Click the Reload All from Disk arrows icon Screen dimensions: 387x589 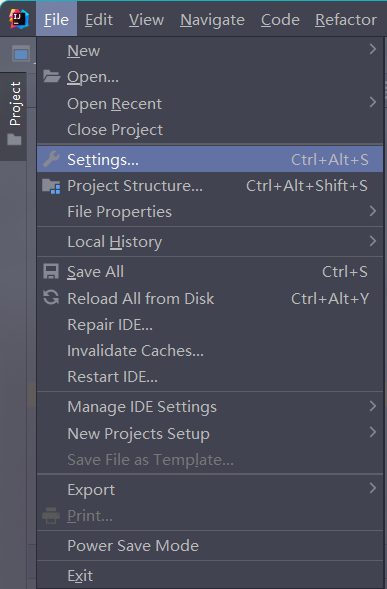pos(51,298)
